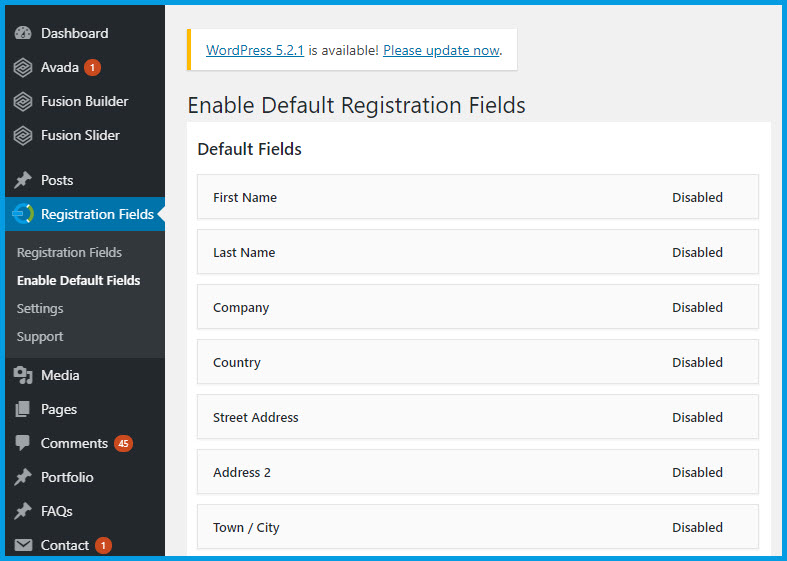Click the Pages icon in sidebar
The width and height of the screenshot is (787, 561).
23,409
